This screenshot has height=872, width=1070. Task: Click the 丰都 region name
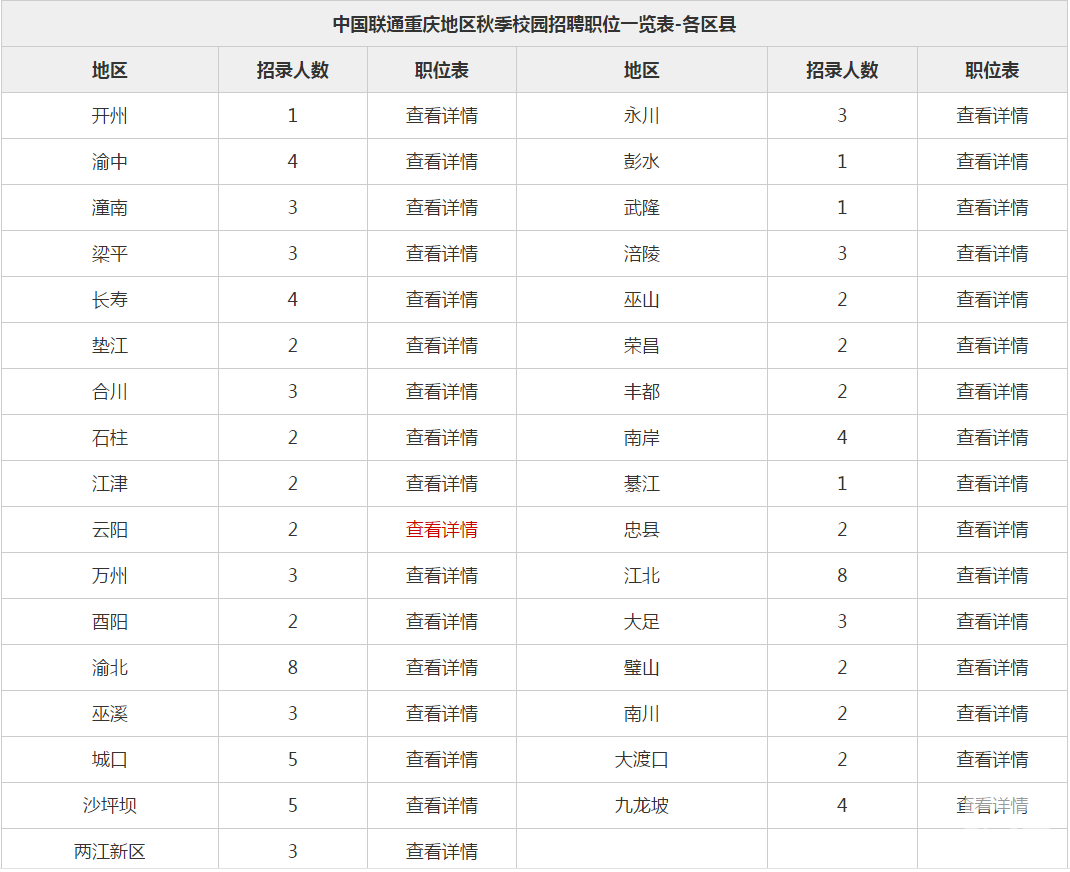641,392
